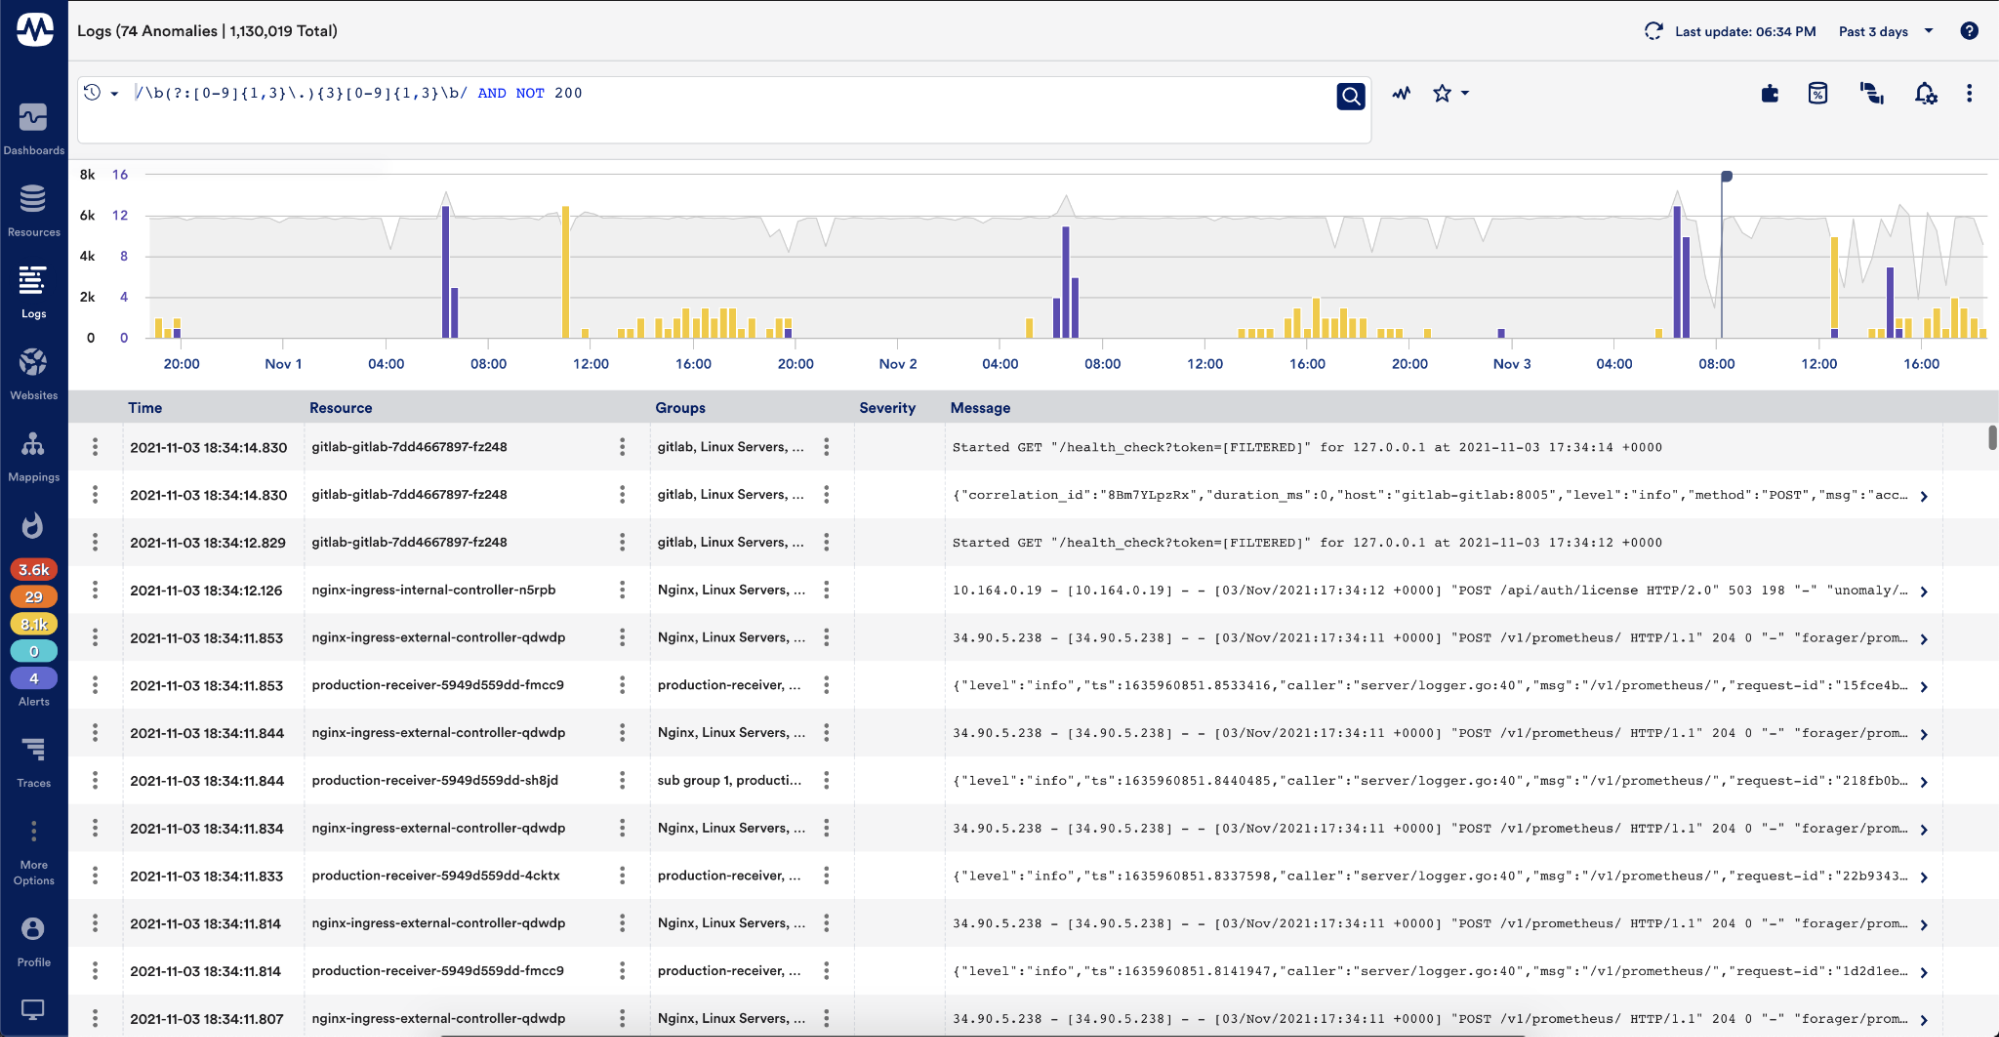This screenshot has width=1999, height=1037.
Task: Click the tall yellow bar near 12:00 Nov 1
Action: coord(565,272)
